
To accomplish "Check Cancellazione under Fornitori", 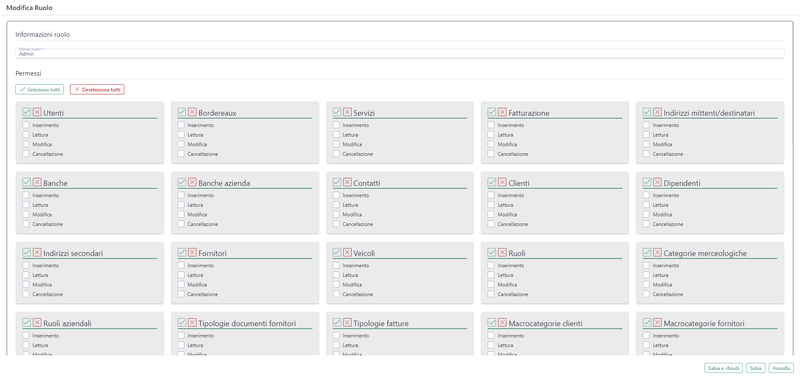I will coord(181,294).
